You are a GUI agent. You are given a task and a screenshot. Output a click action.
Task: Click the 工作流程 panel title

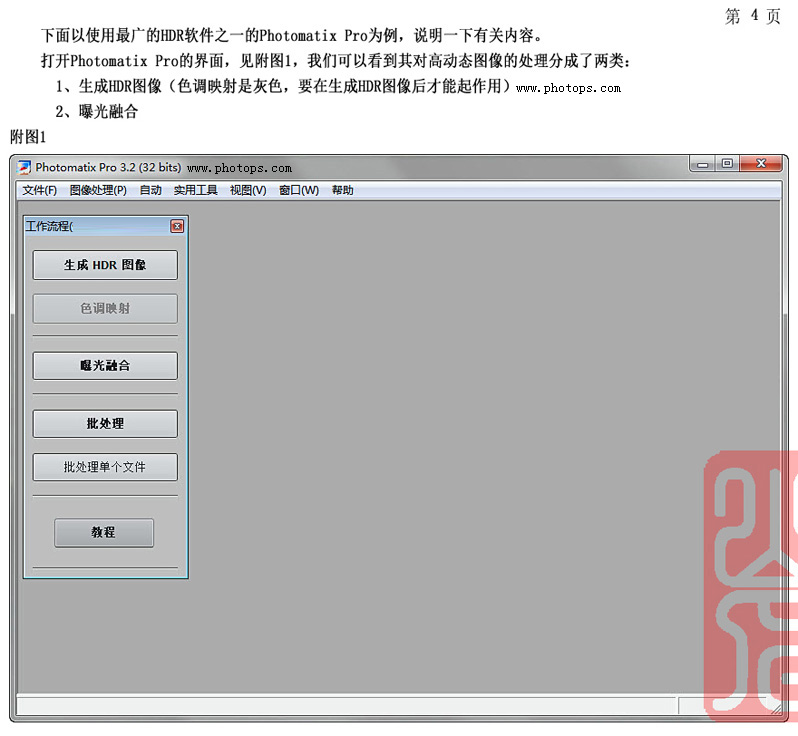(49, 226)
